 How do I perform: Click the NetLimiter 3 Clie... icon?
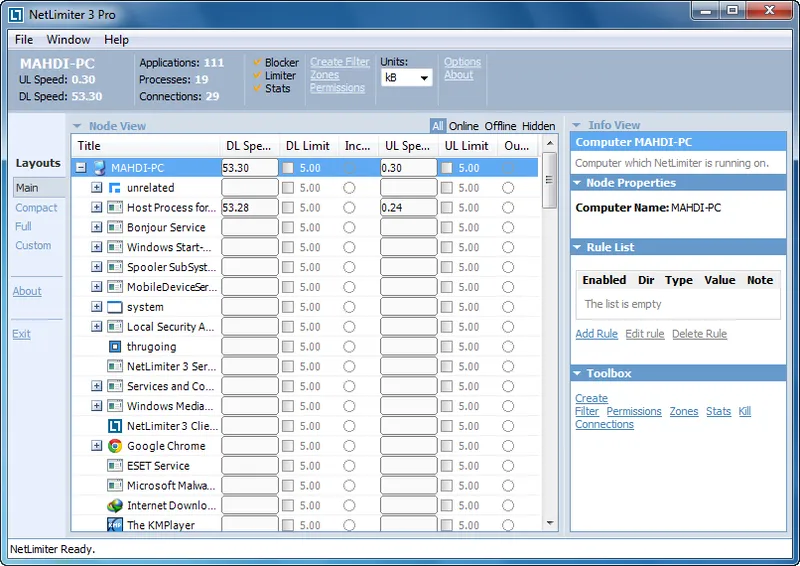(x=115, y=426)
